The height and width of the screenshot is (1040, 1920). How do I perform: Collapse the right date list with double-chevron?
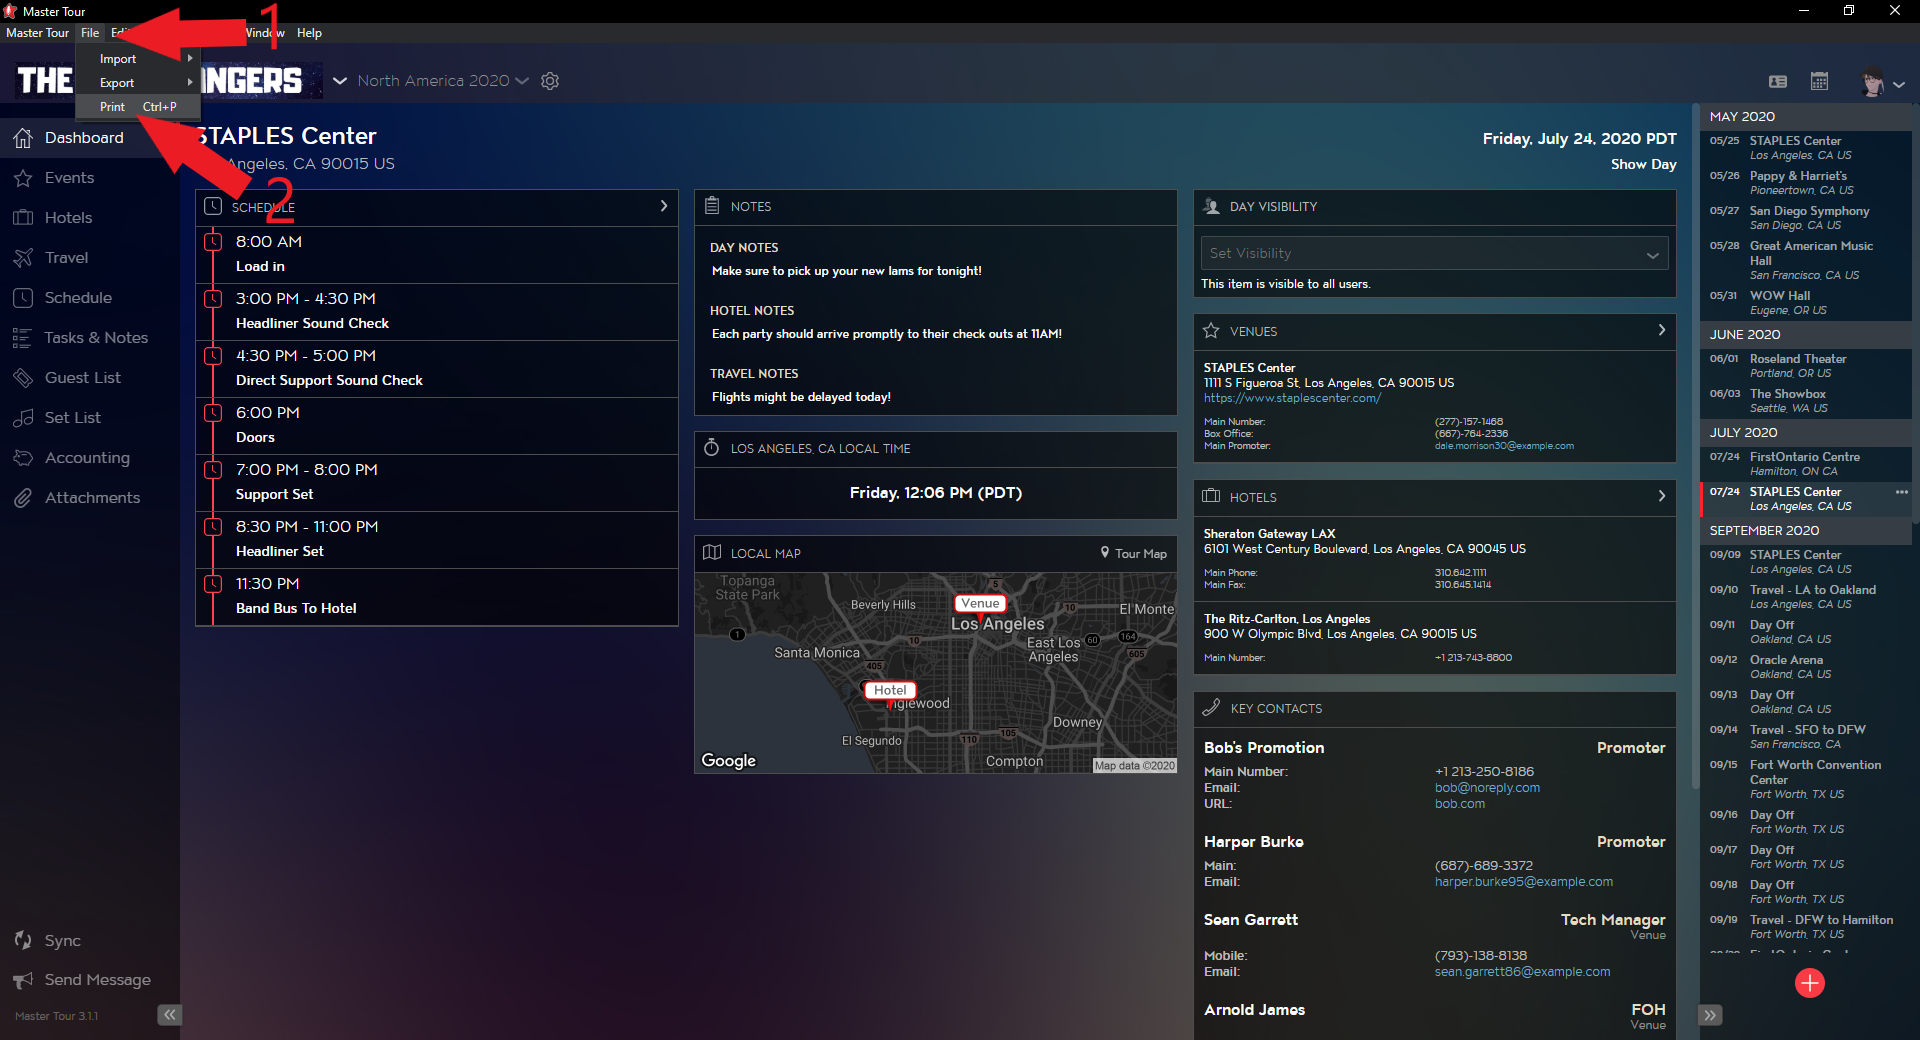[1710, 1015]
